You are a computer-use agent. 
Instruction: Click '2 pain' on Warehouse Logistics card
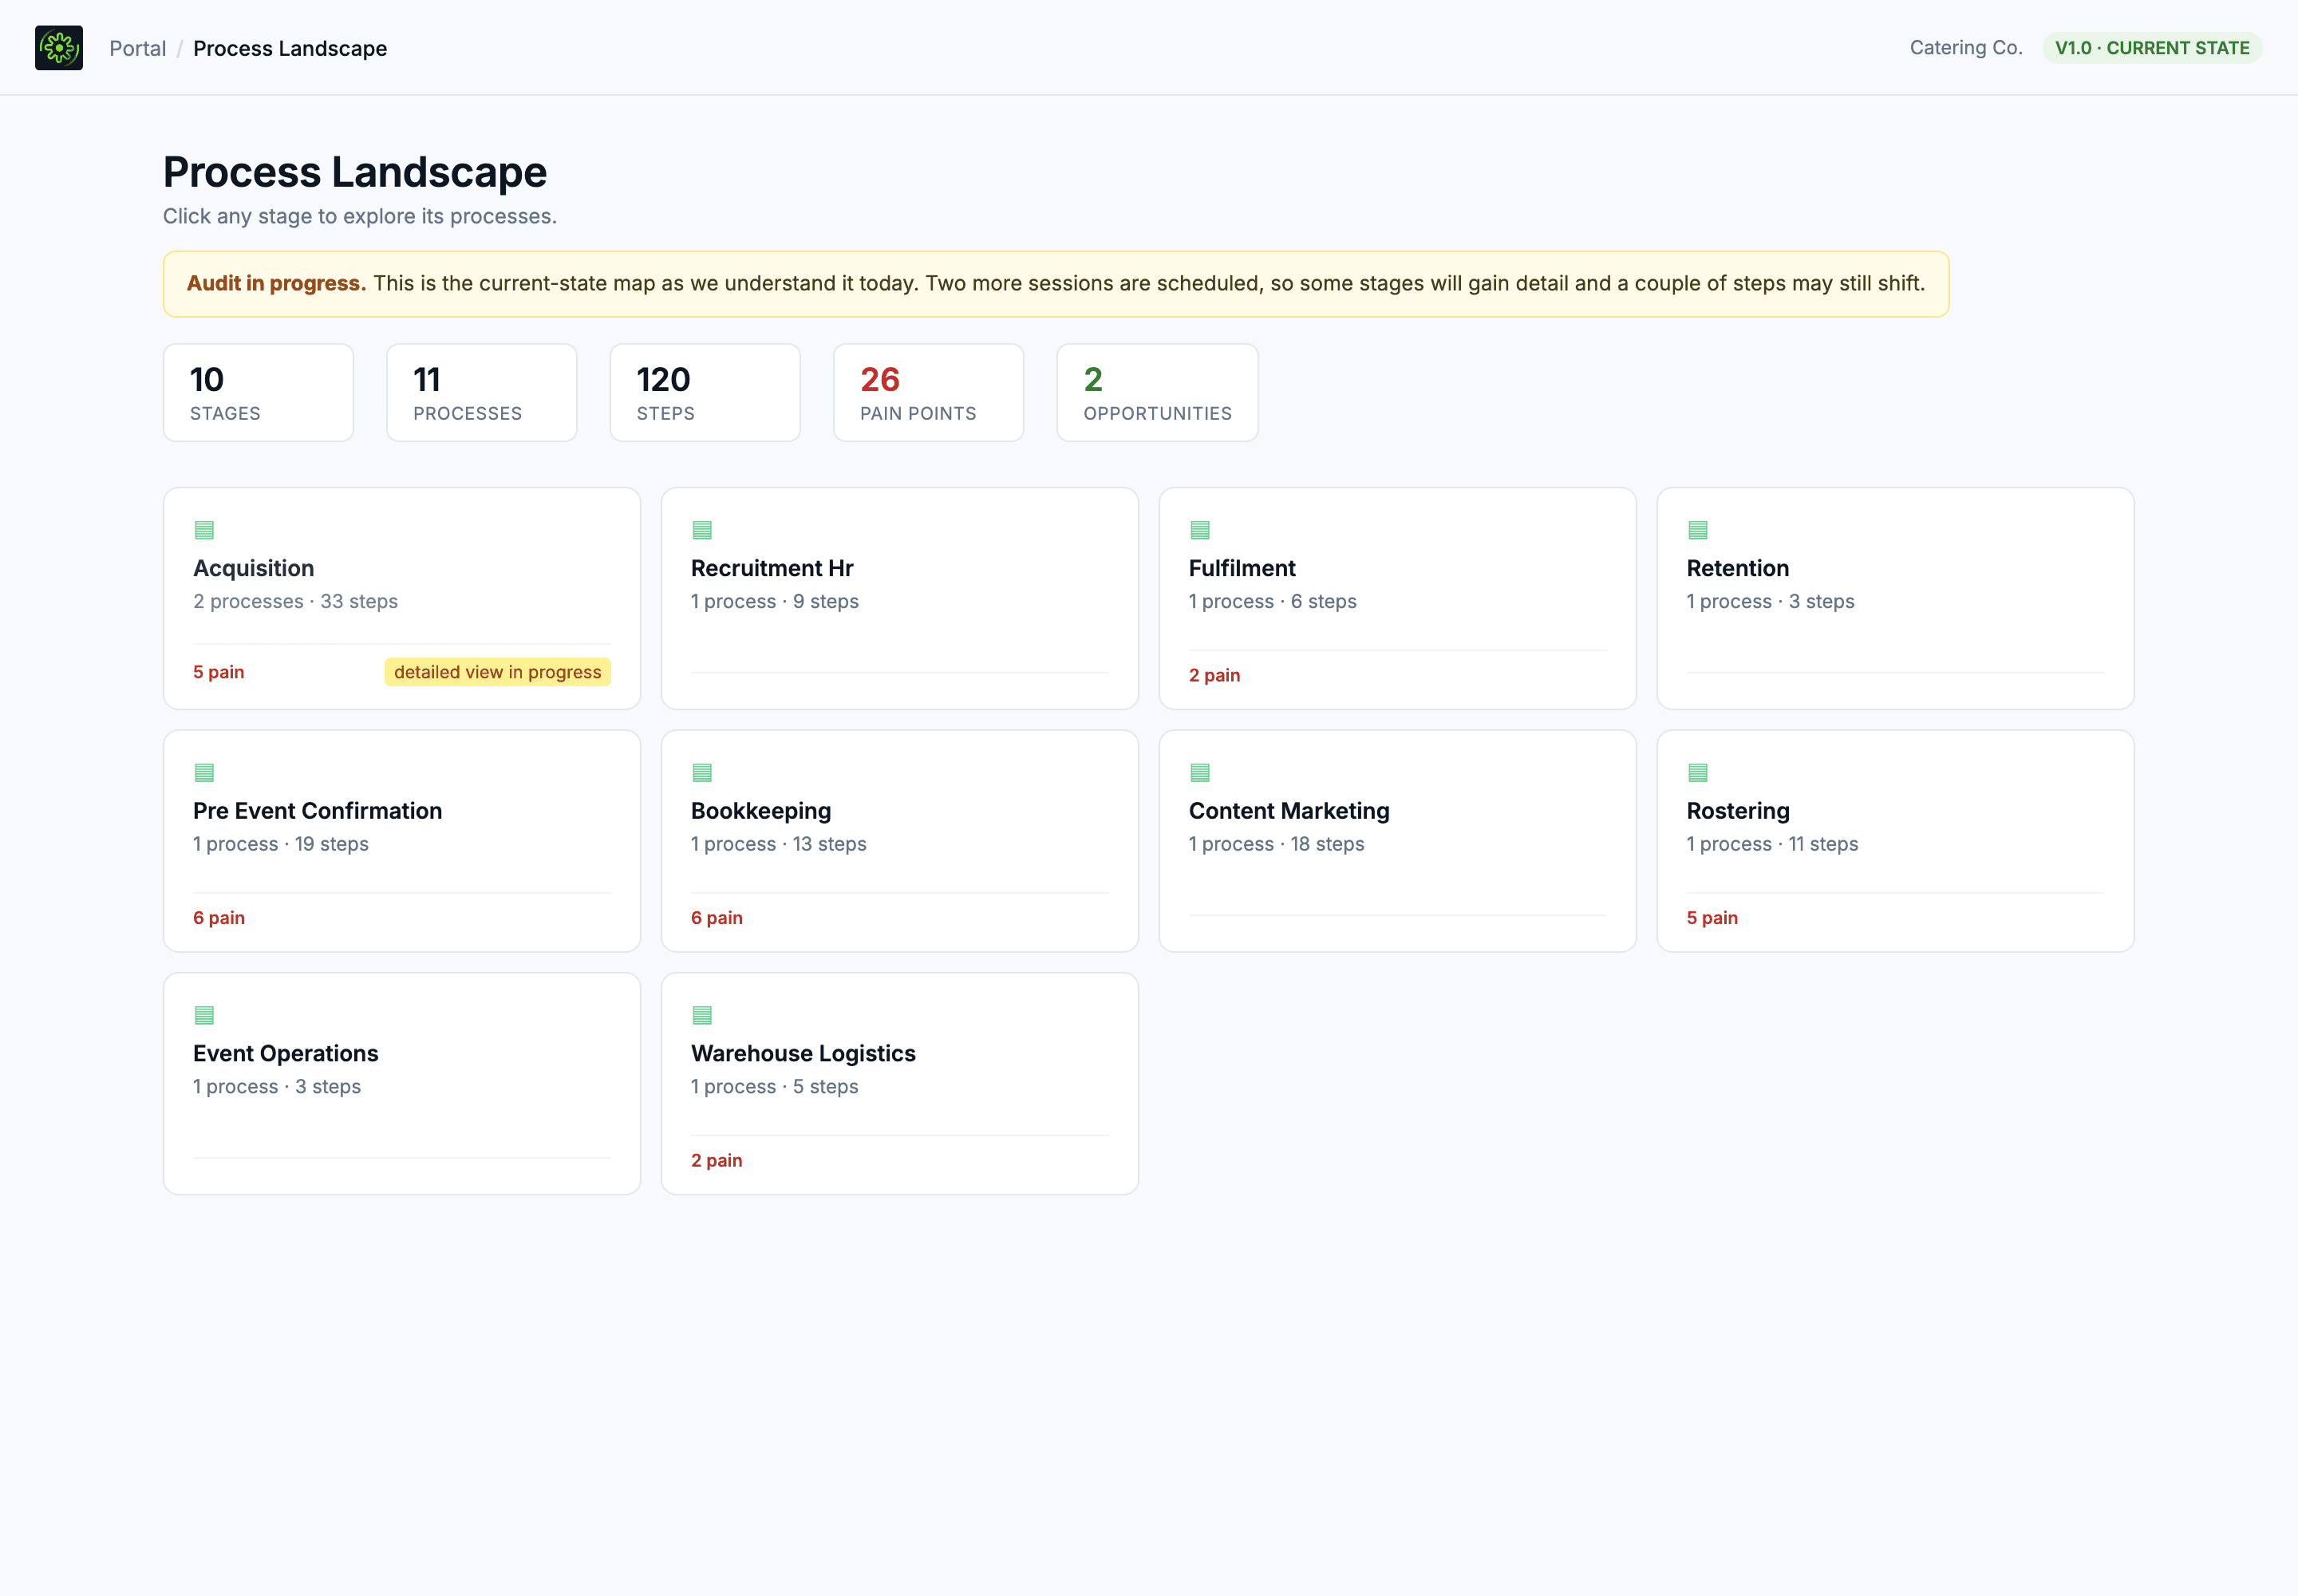[716, 1160]
